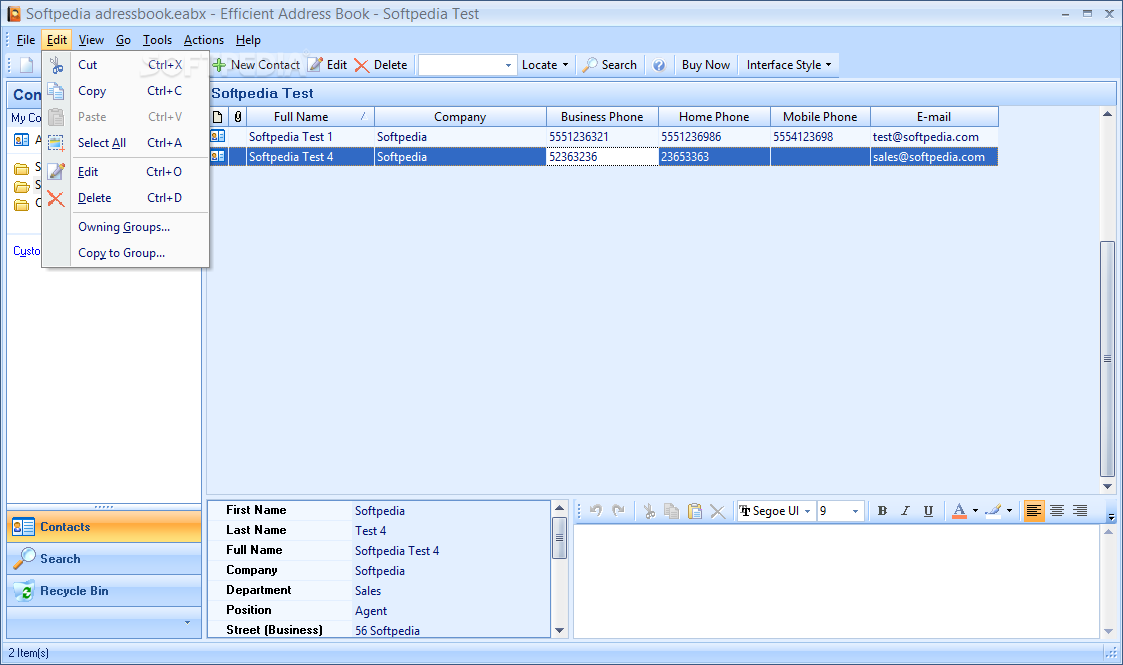Click the Copy pages icon in Edit menu
Screen dimensions: 1123x665
point(56,91)
